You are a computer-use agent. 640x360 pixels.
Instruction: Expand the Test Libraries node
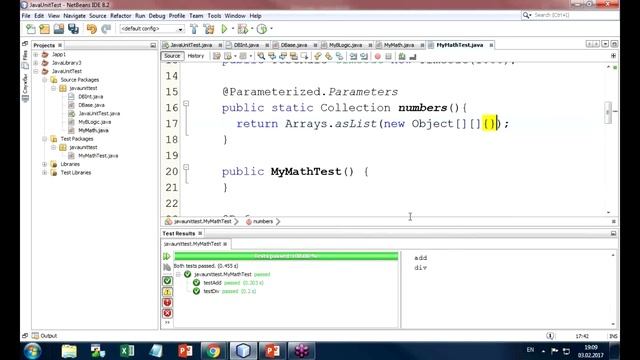44,173
